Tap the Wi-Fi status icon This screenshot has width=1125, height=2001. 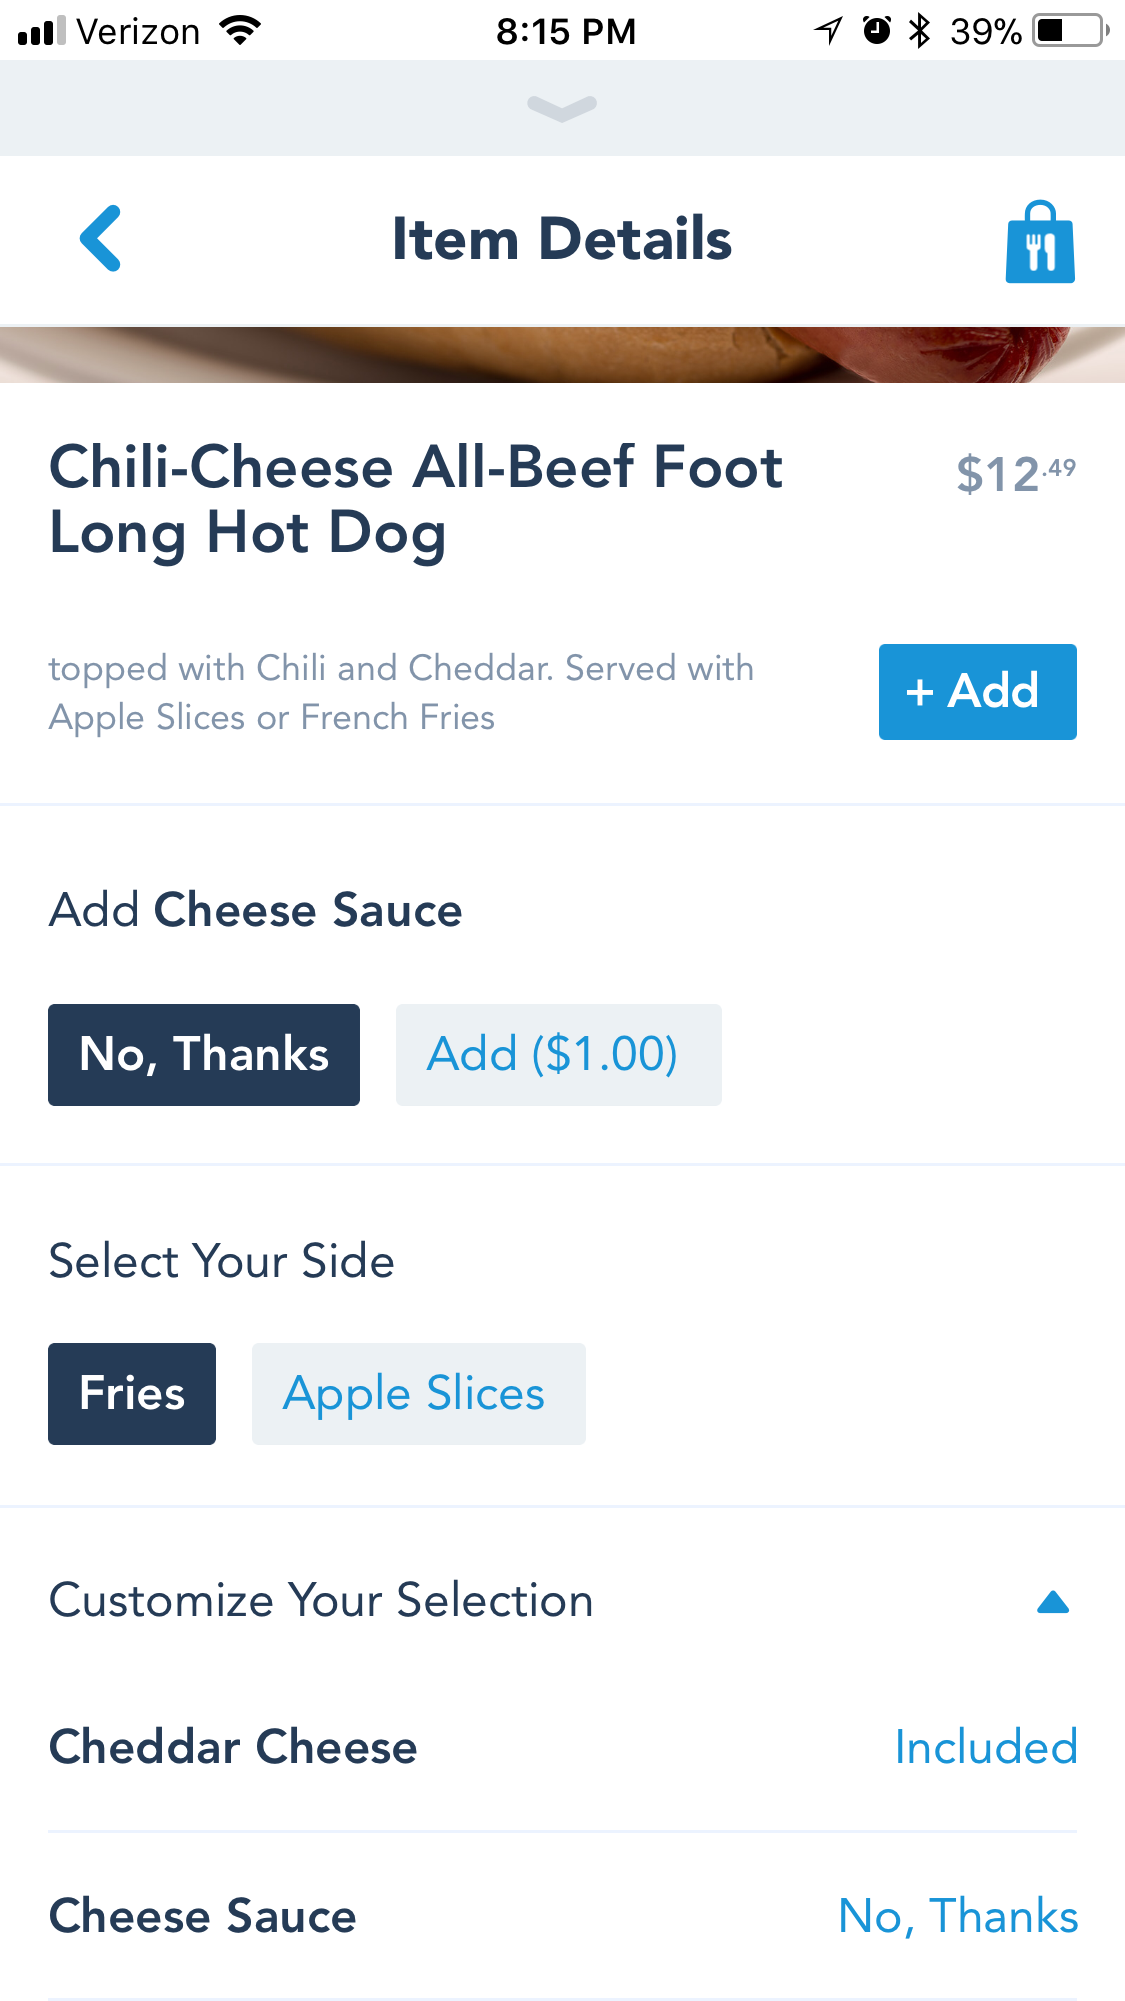(x=241, y=31)
